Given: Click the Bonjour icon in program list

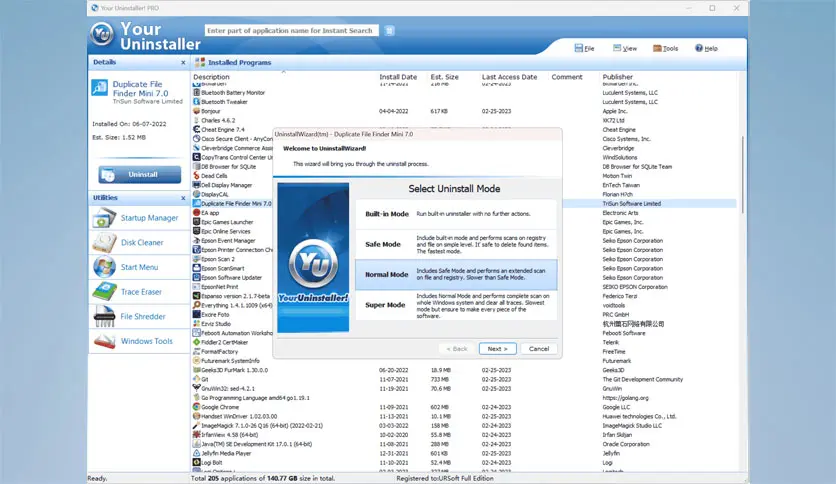Looking at the screenshot, I should [196, 111].
